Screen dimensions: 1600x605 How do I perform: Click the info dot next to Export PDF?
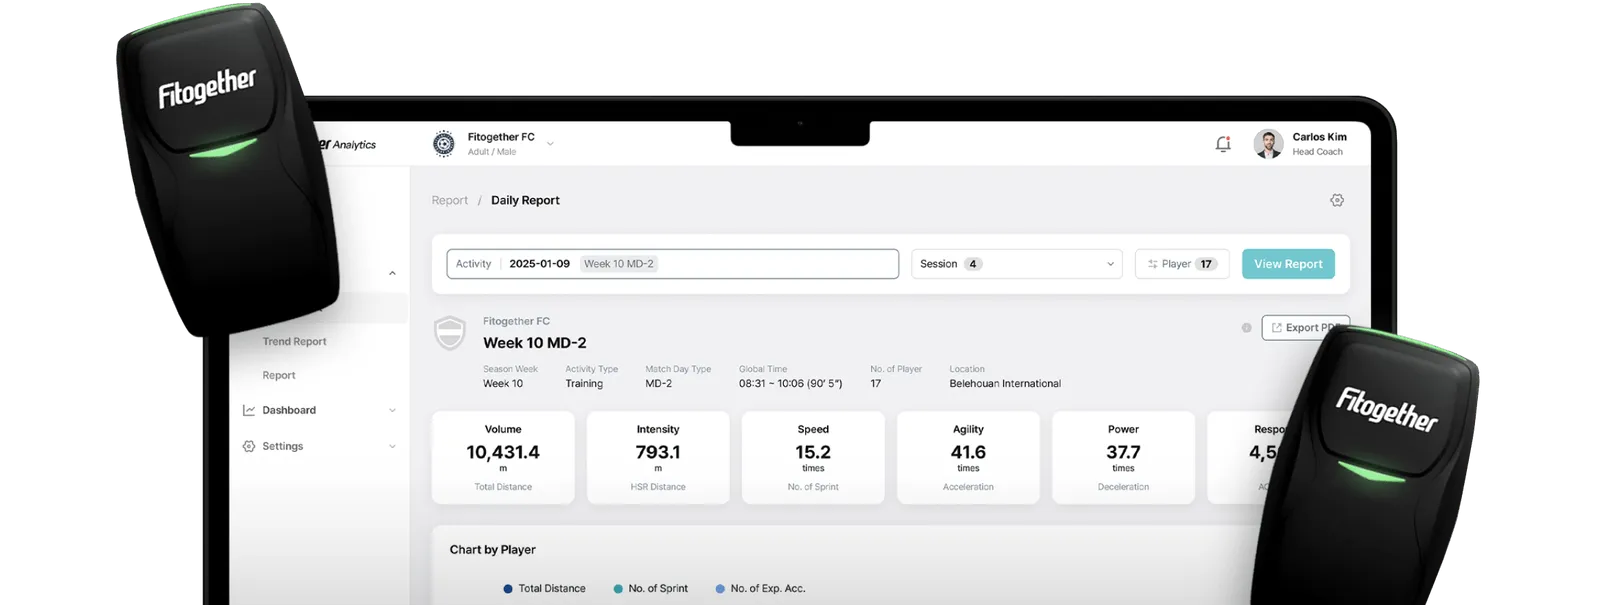coord(1246,328)
